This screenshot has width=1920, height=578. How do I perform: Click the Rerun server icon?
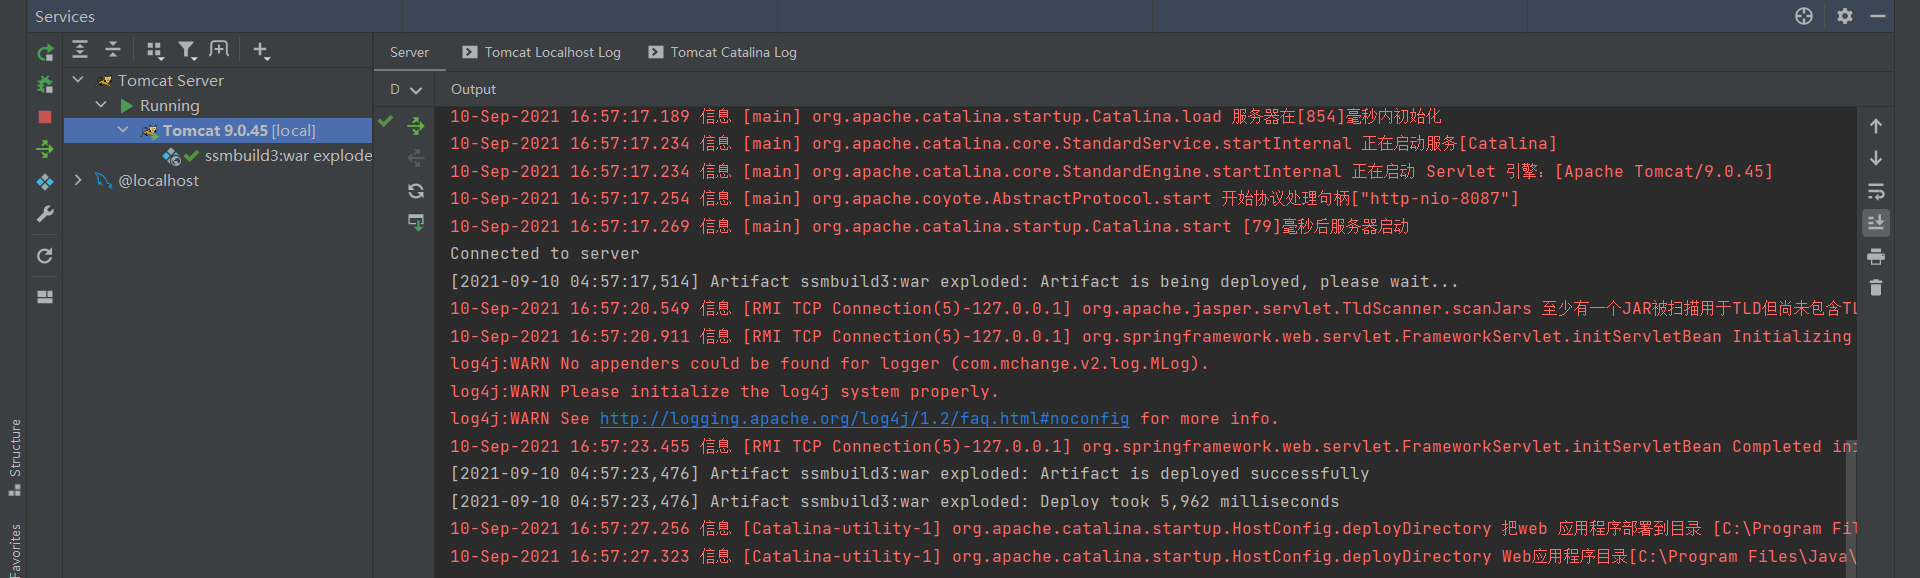click(x=45, y=53)
